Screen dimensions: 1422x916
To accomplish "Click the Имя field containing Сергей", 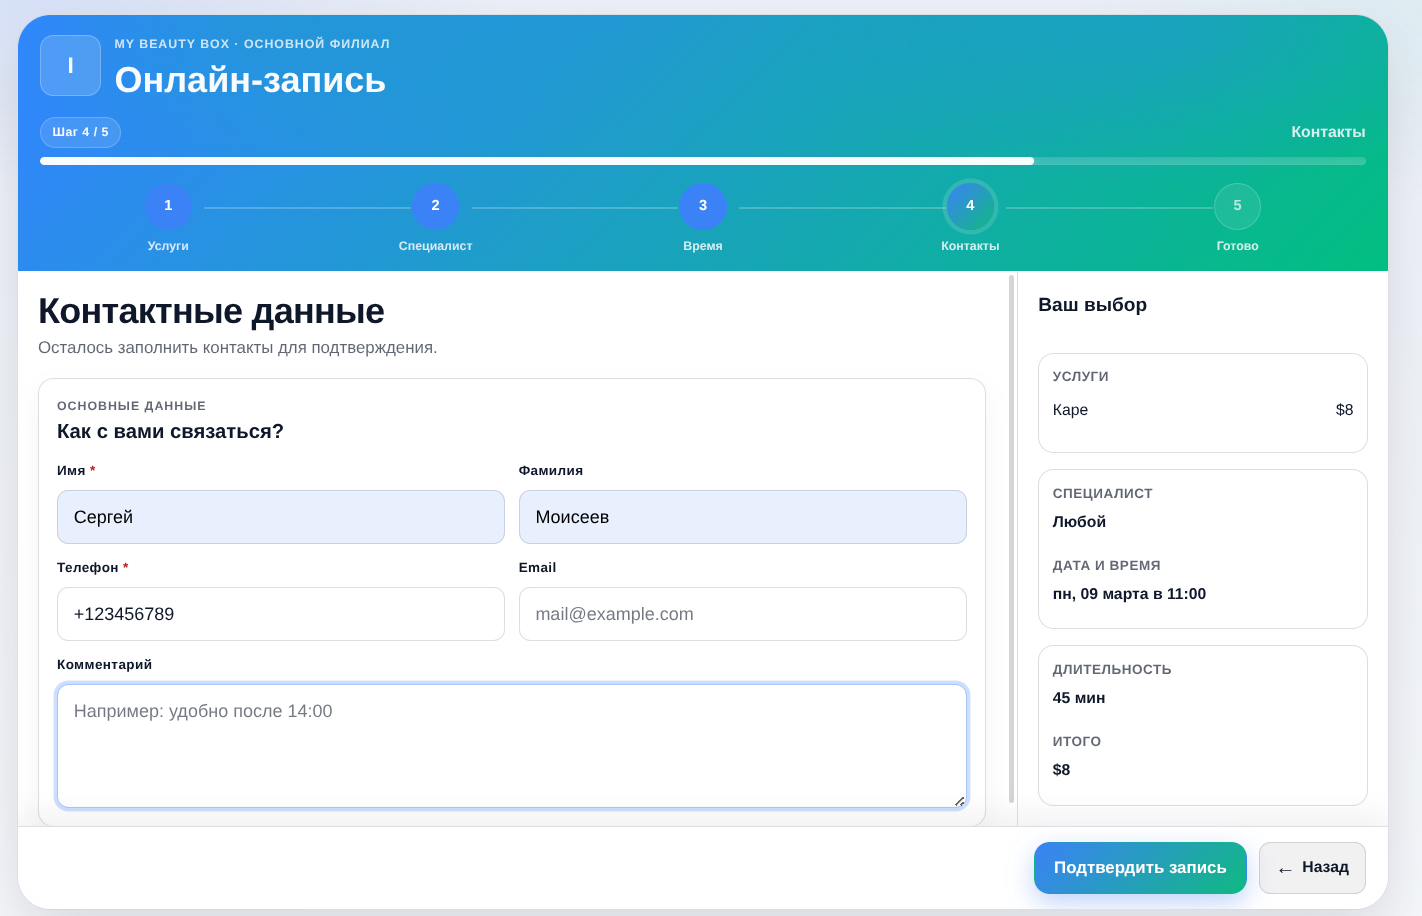I will pos(280,517).
